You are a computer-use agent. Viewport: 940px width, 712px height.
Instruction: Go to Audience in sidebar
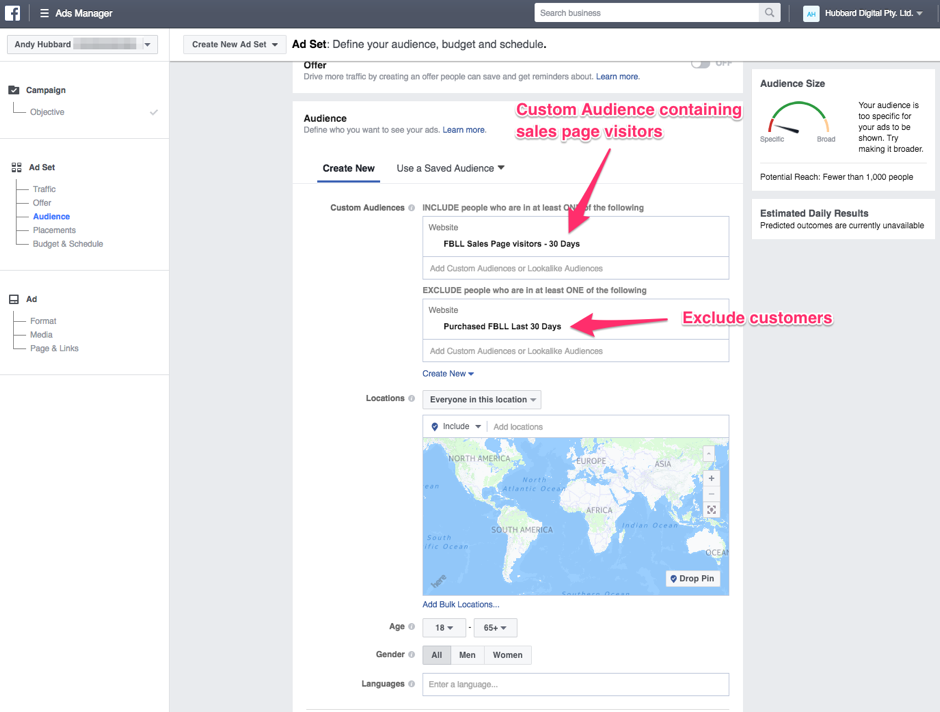pos(51,216)
